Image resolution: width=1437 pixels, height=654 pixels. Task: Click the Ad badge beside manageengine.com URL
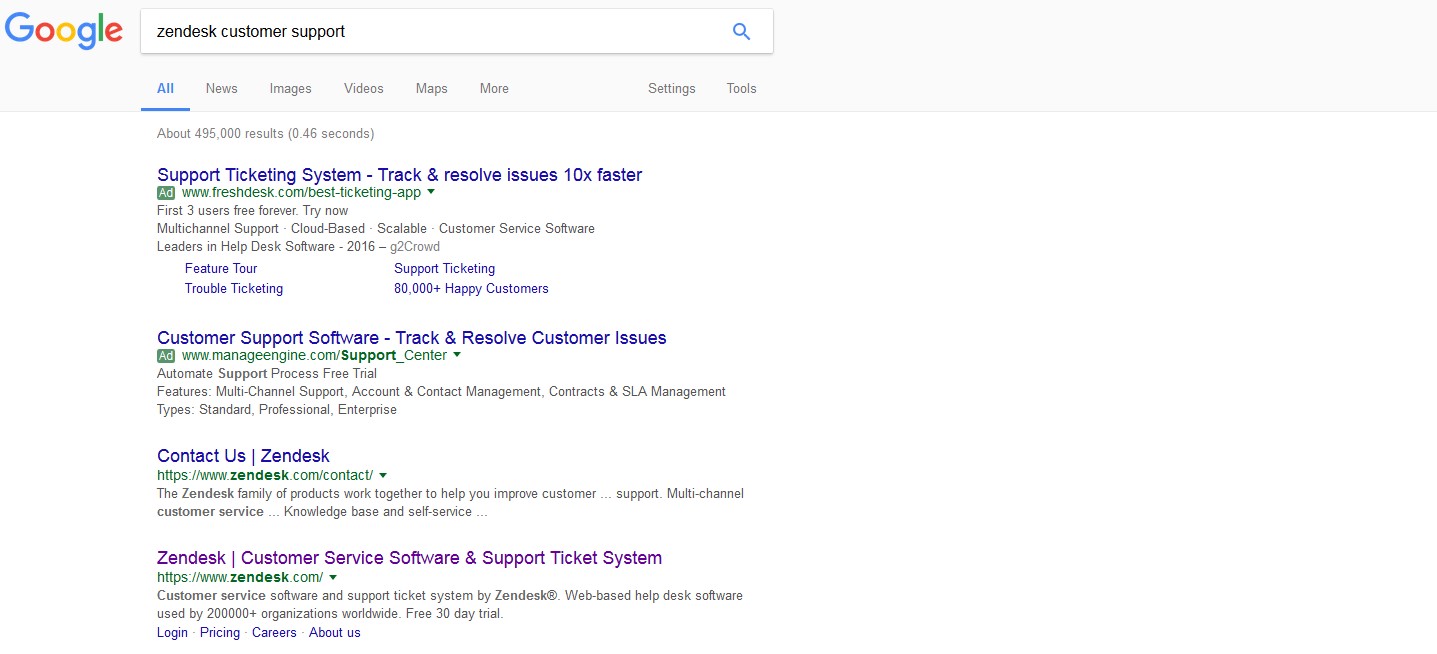point(166,355)
